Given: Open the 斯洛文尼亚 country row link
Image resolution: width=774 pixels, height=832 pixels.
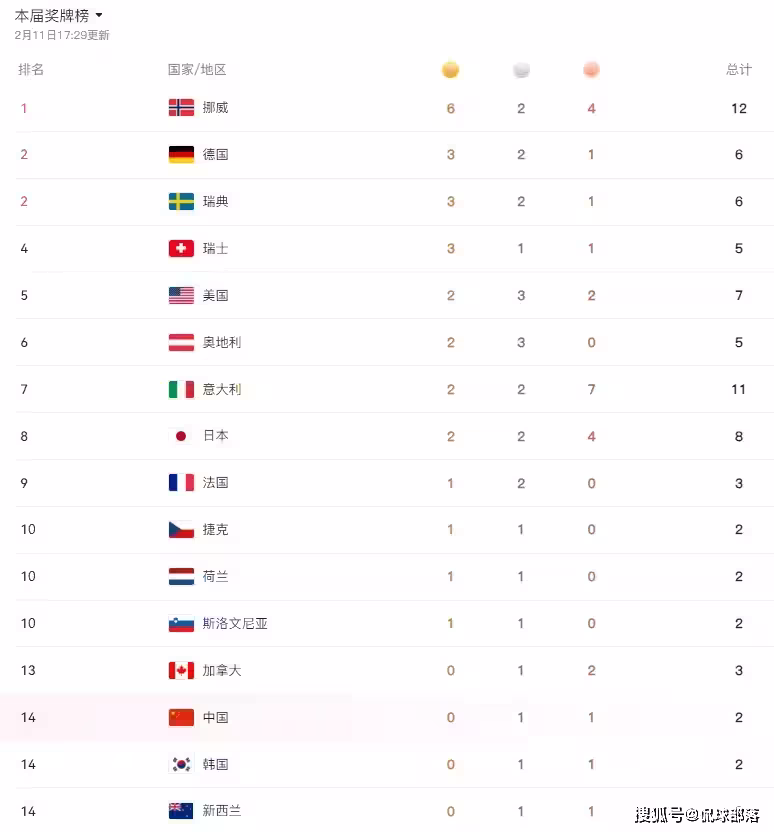Looking at the screenshot, I should pos(235,623).
